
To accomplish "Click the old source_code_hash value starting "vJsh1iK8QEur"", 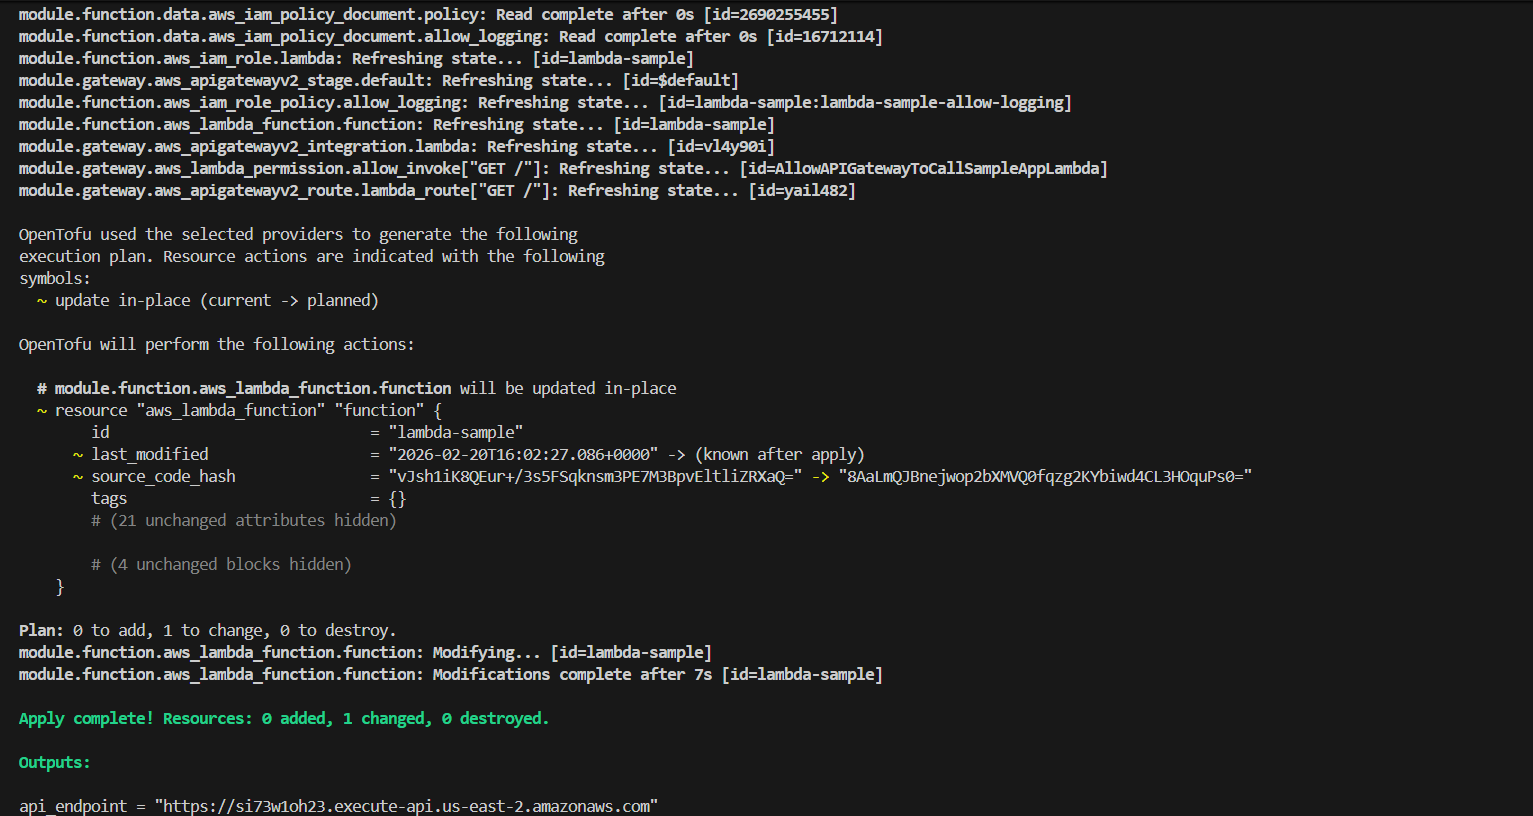I will (594, 476).
